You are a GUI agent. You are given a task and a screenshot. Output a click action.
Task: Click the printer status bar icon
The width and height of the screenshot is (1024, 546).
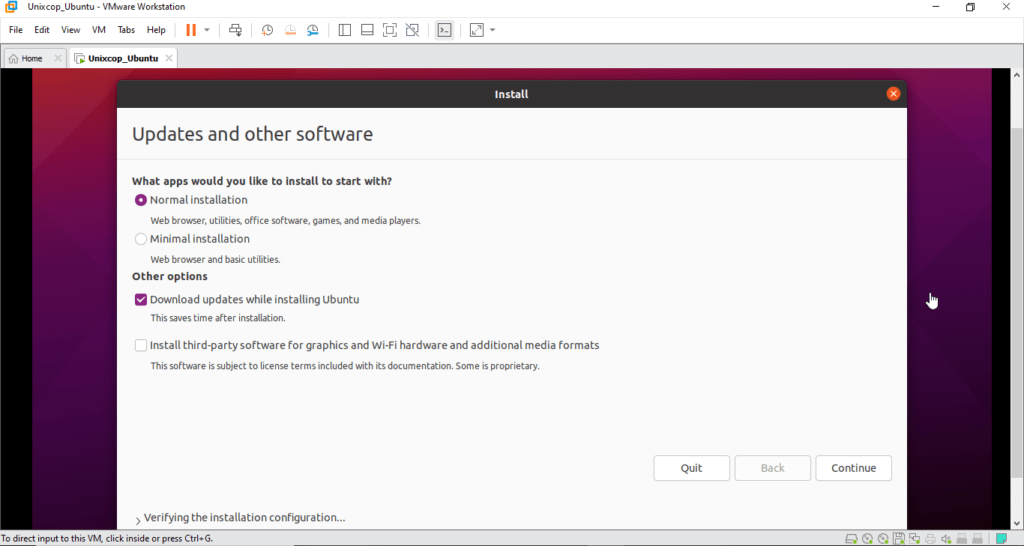(x=930, y=539)
